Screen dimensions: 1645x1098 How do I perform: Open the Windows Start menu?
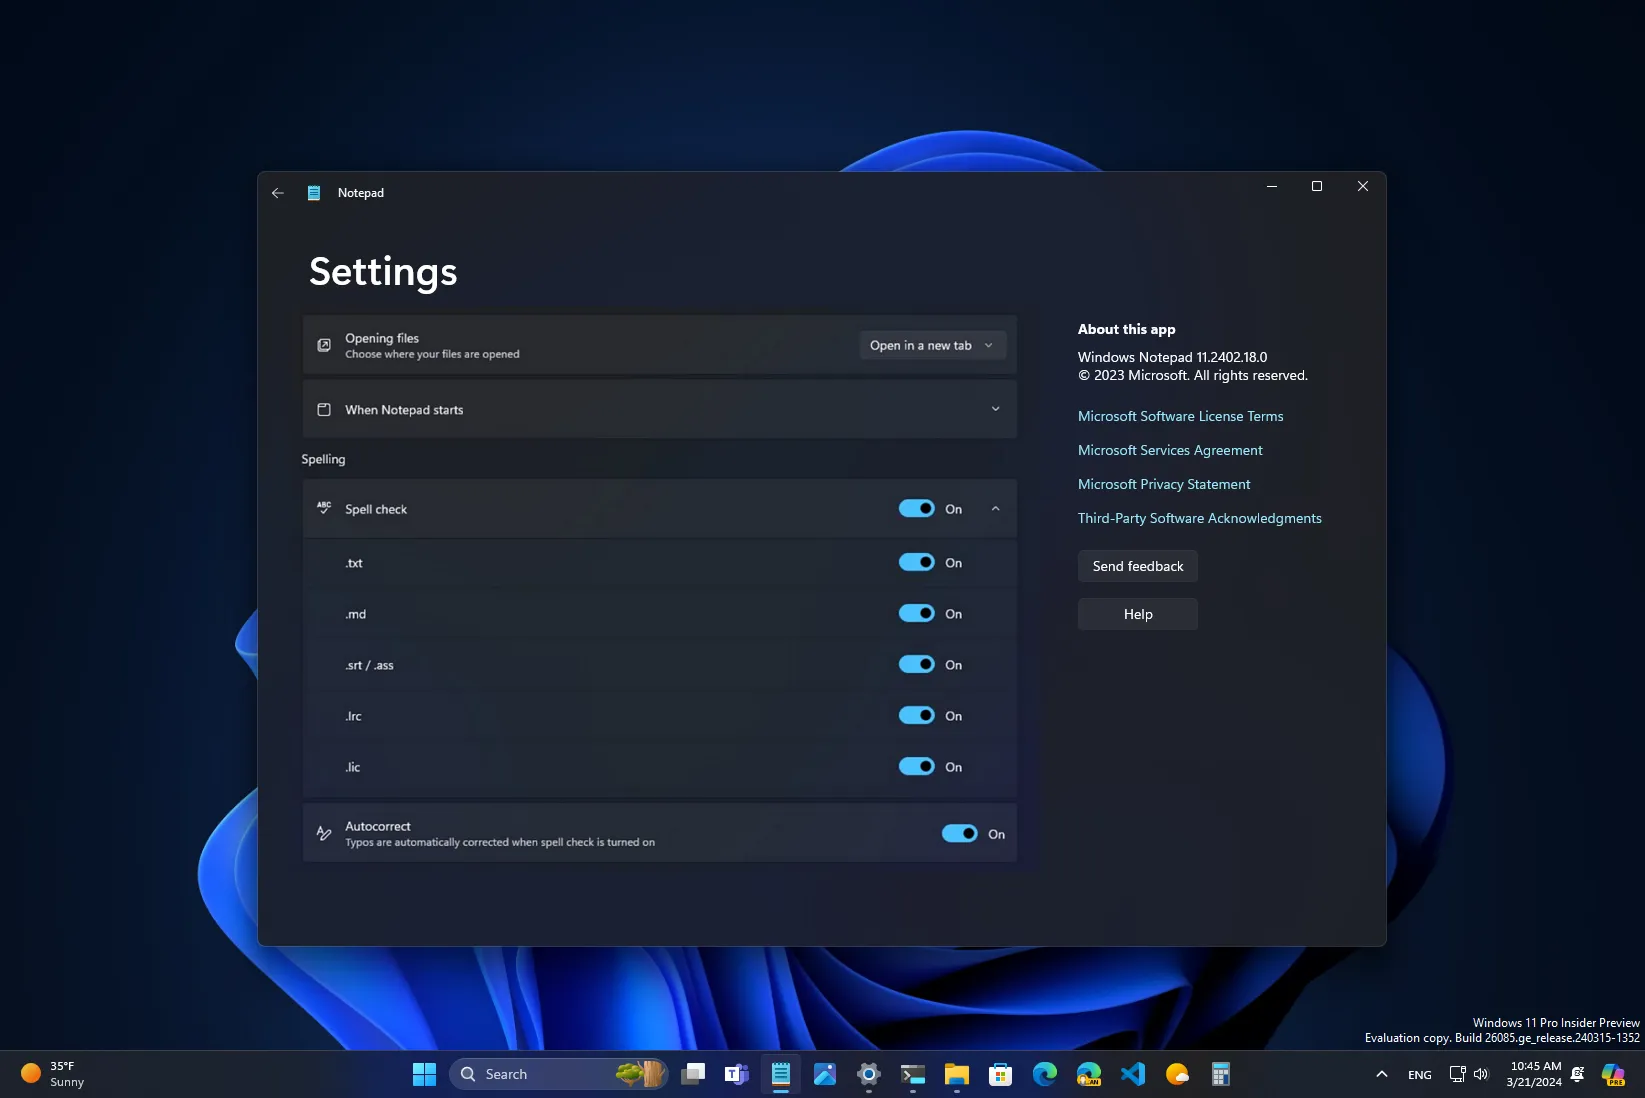(424, 1074)
